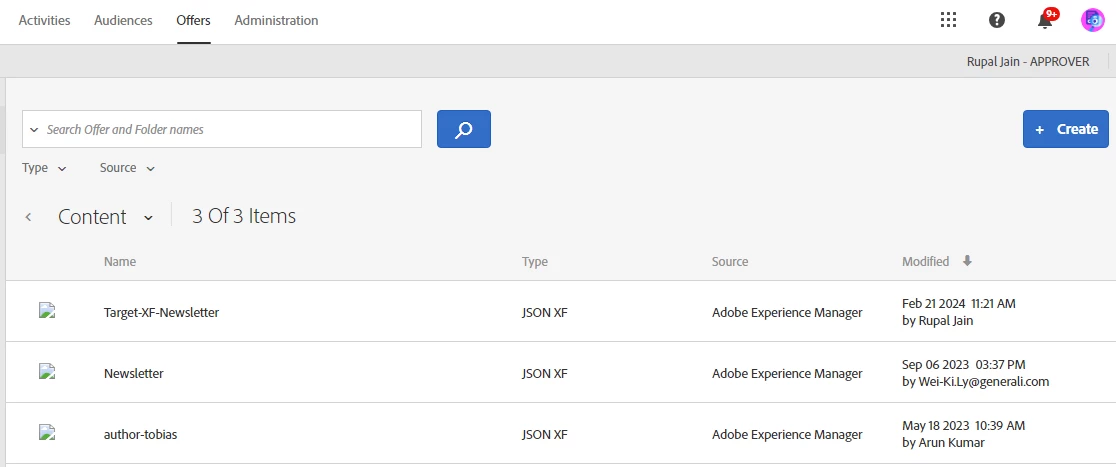Open the Target-XF-Newsletter offer name

(x=161, y=312)
